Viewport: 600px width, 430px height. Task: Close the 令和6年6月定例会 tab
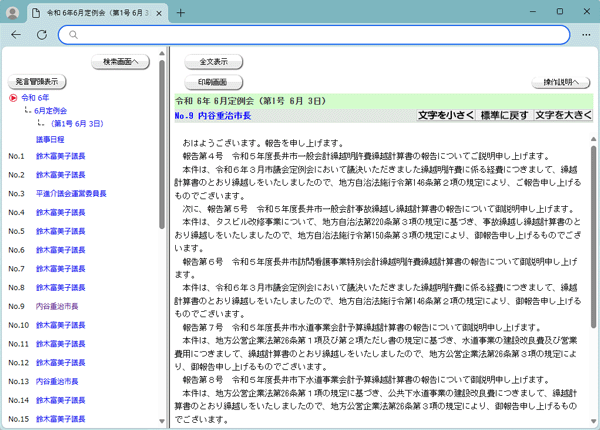tap(159, 13)
